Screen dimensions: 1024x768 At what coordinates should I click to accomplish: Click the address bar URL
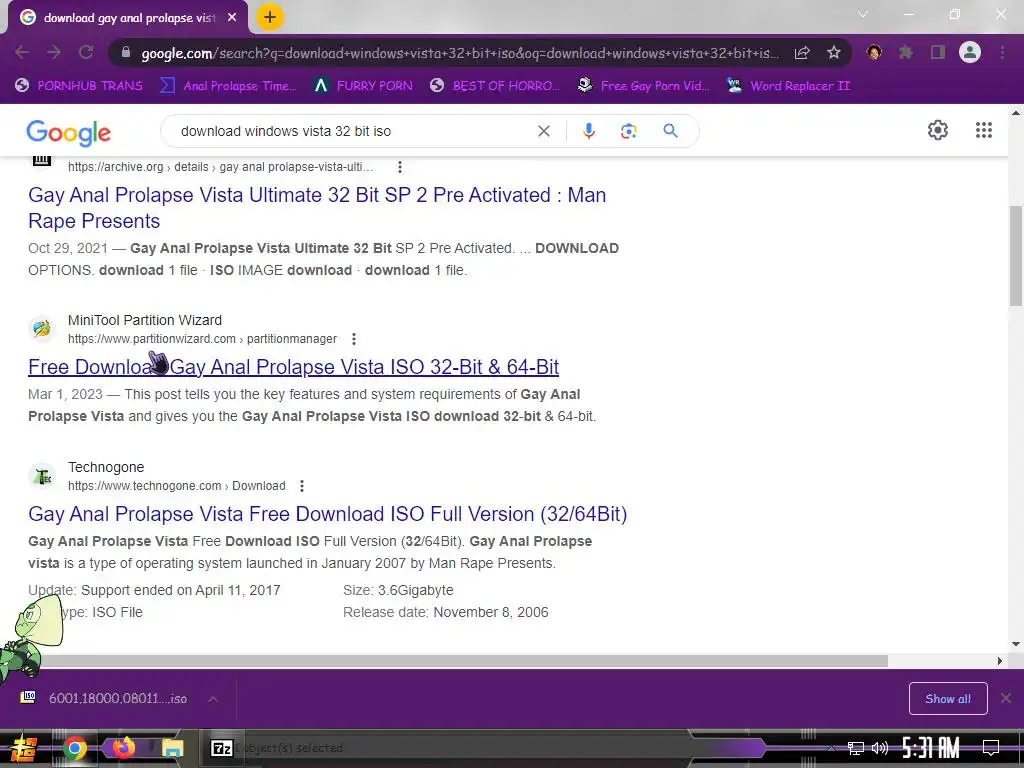[460, 53]
